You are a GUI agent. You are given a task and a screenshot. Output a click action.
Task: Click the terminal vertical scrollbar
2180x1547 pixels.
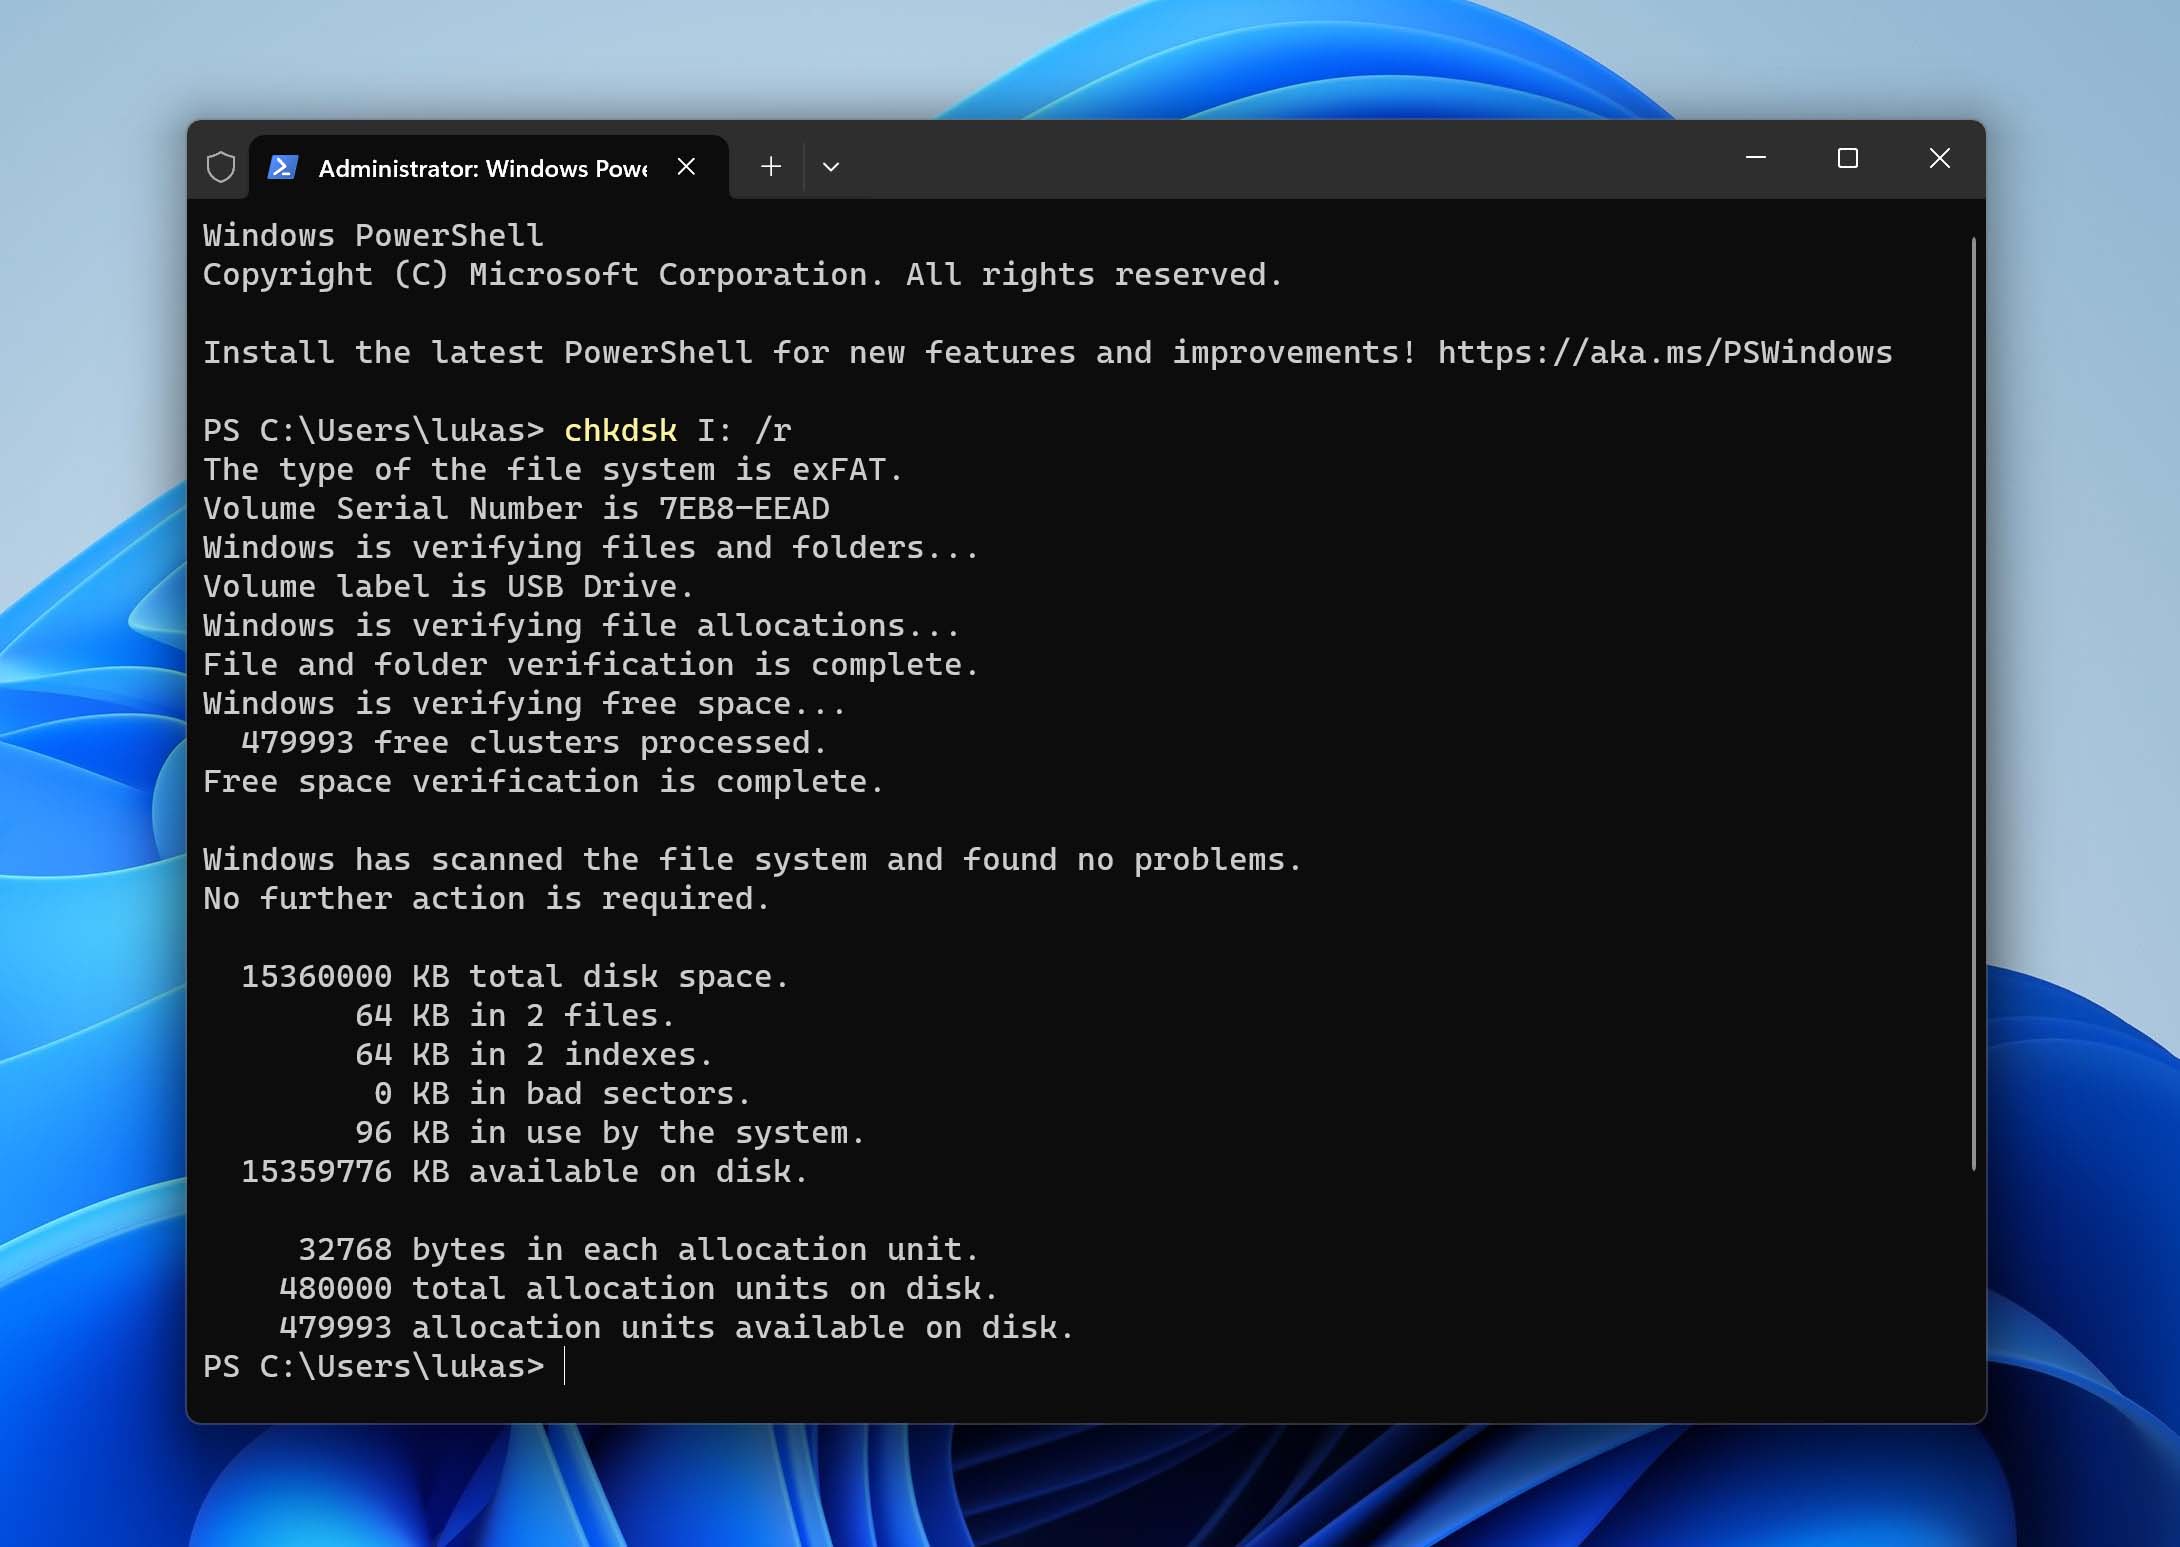(x=1974, y=703)
